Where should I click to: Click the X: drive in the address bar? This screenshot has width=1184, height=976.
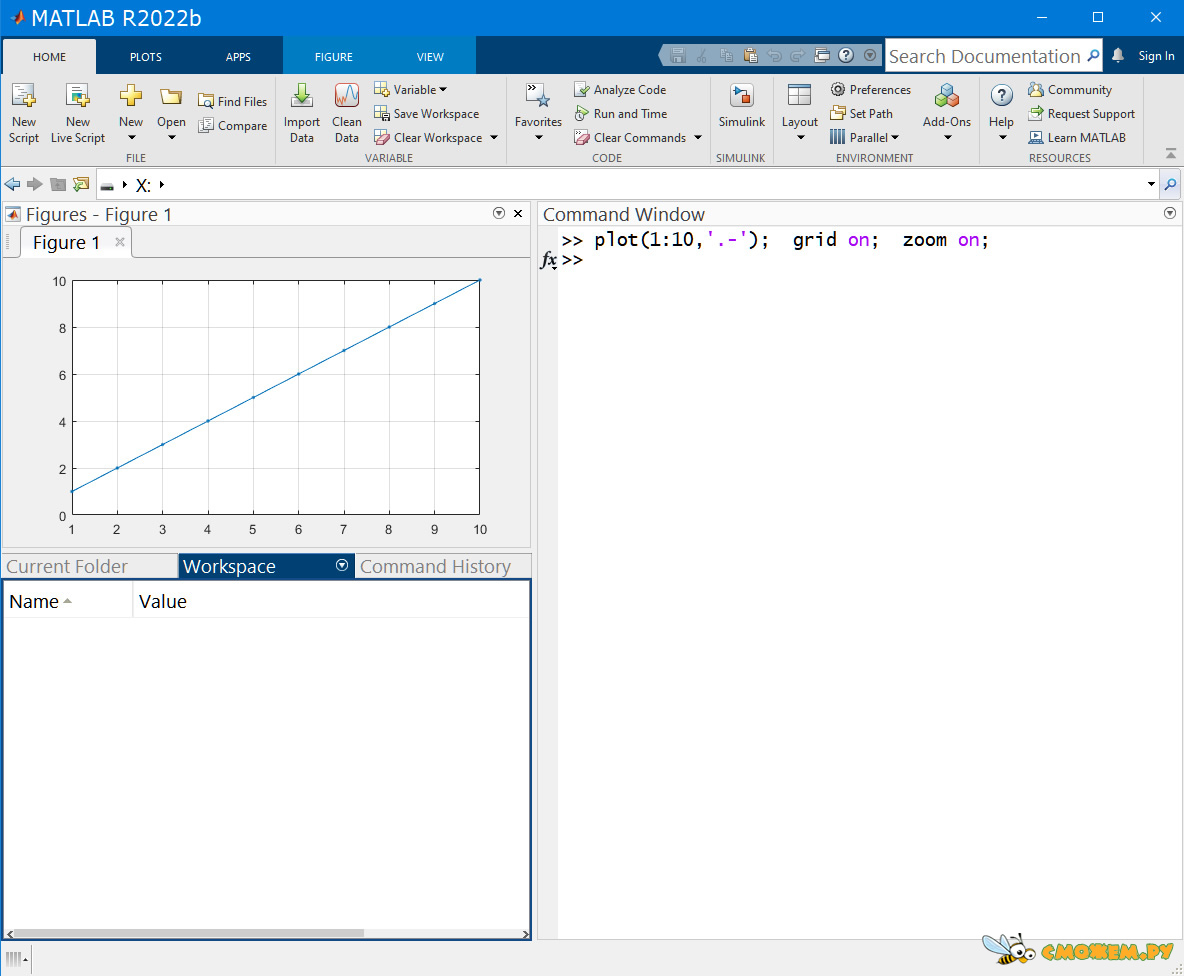click(143, 185)
